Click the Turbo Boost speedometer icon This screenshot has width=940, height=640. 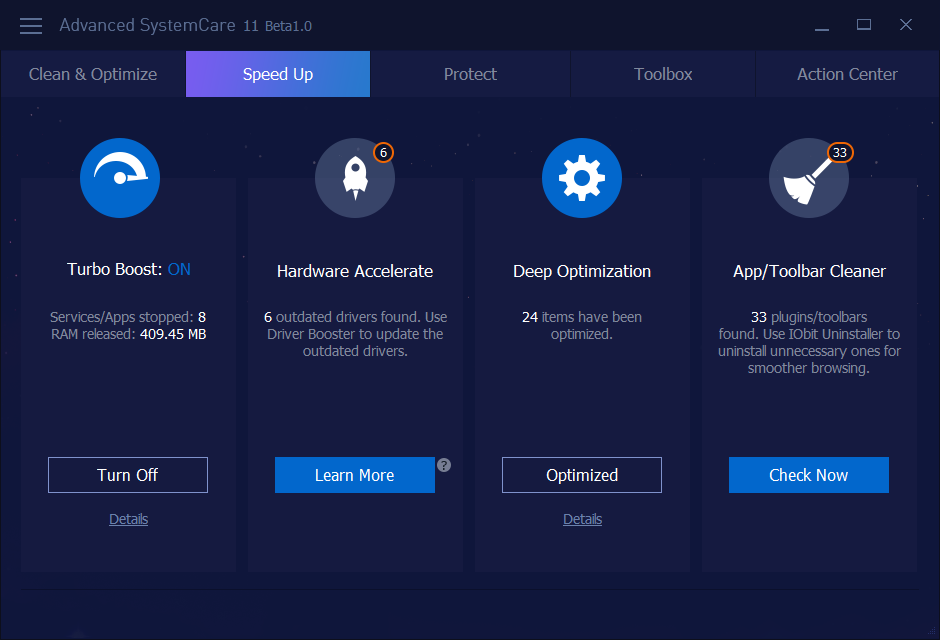click(120, 178)
